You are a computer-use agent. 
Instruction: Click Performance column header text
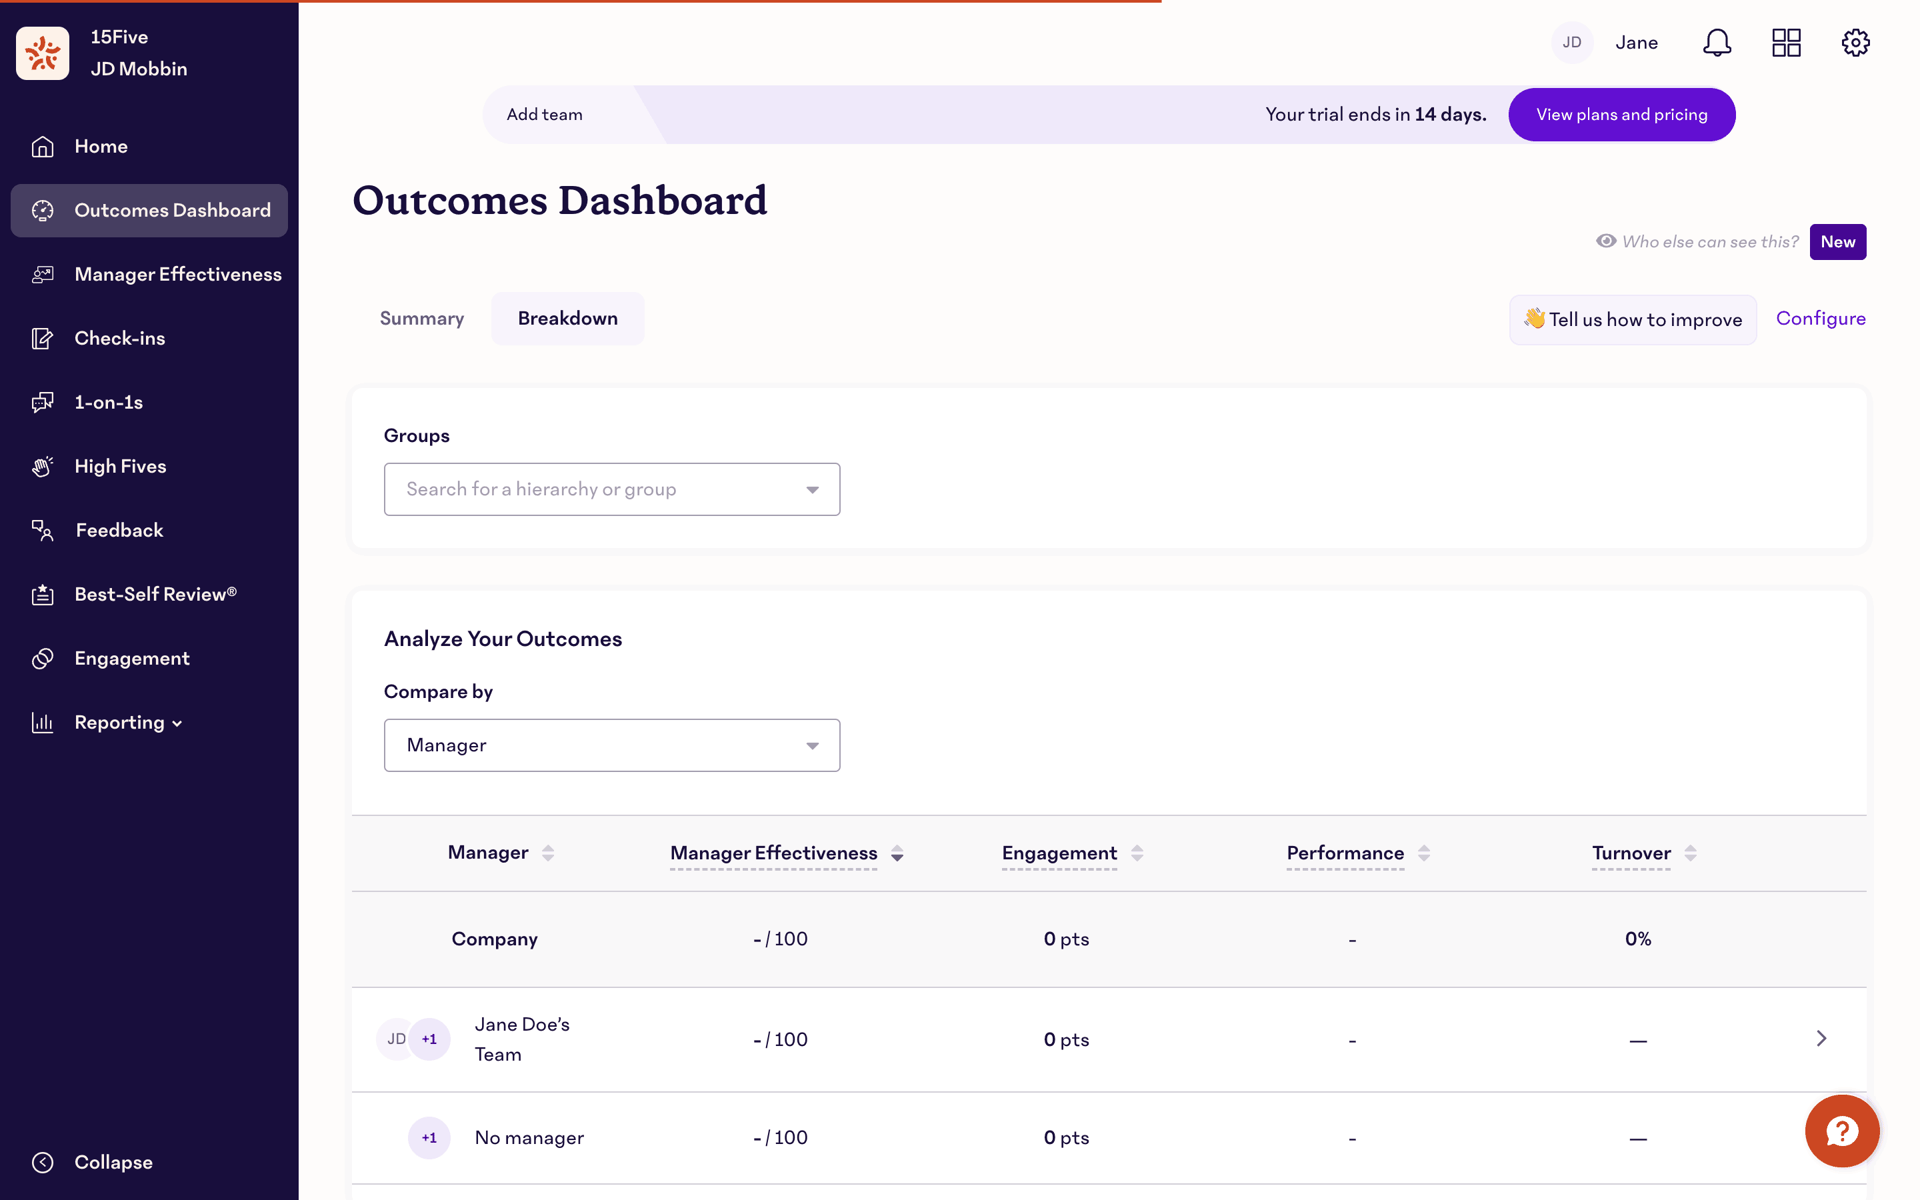click(x=1345, y=853)
